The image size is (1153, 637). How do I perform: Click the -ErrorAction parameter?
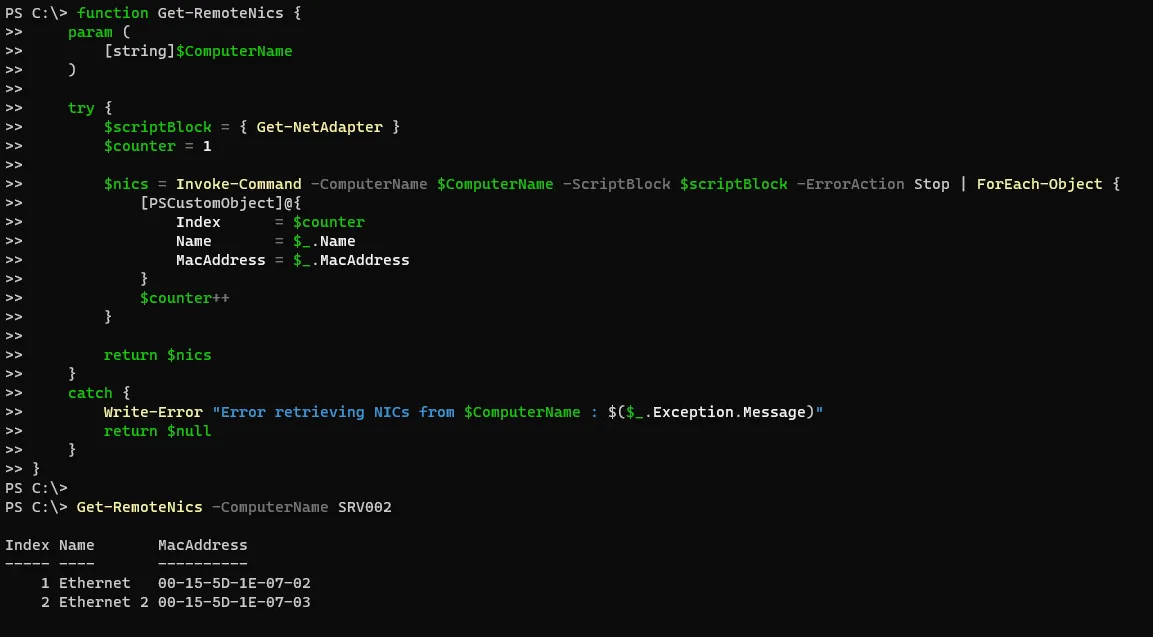pos(850,184)
